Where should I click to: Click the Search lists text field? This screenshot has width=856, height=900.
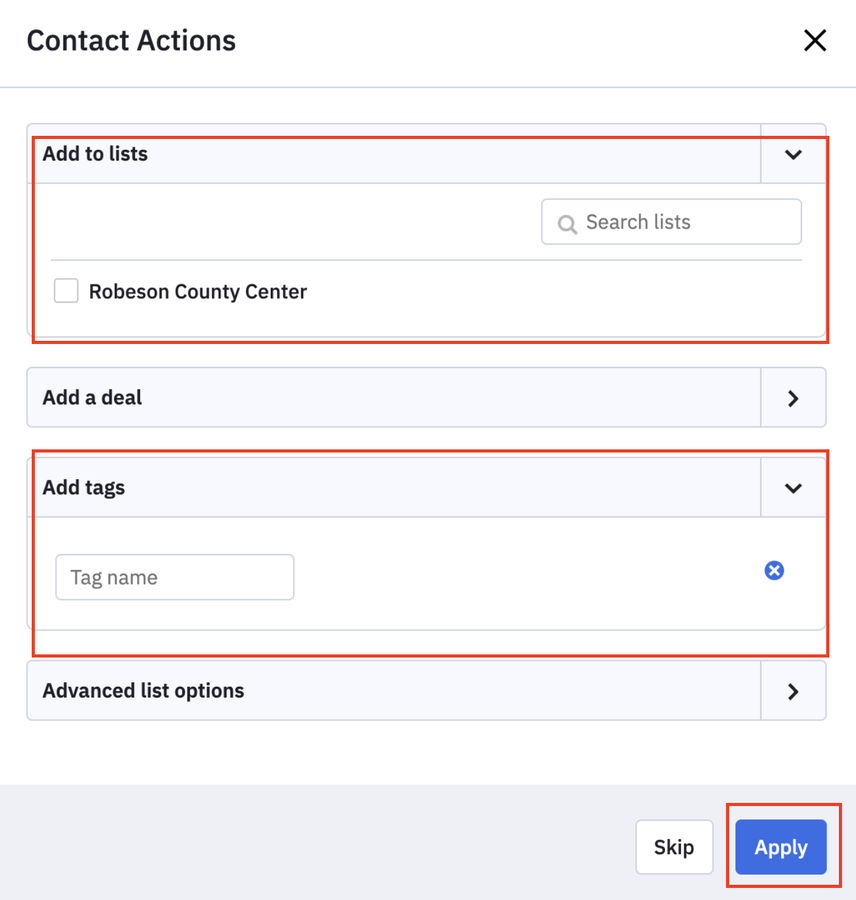click(x=670, y=222)
